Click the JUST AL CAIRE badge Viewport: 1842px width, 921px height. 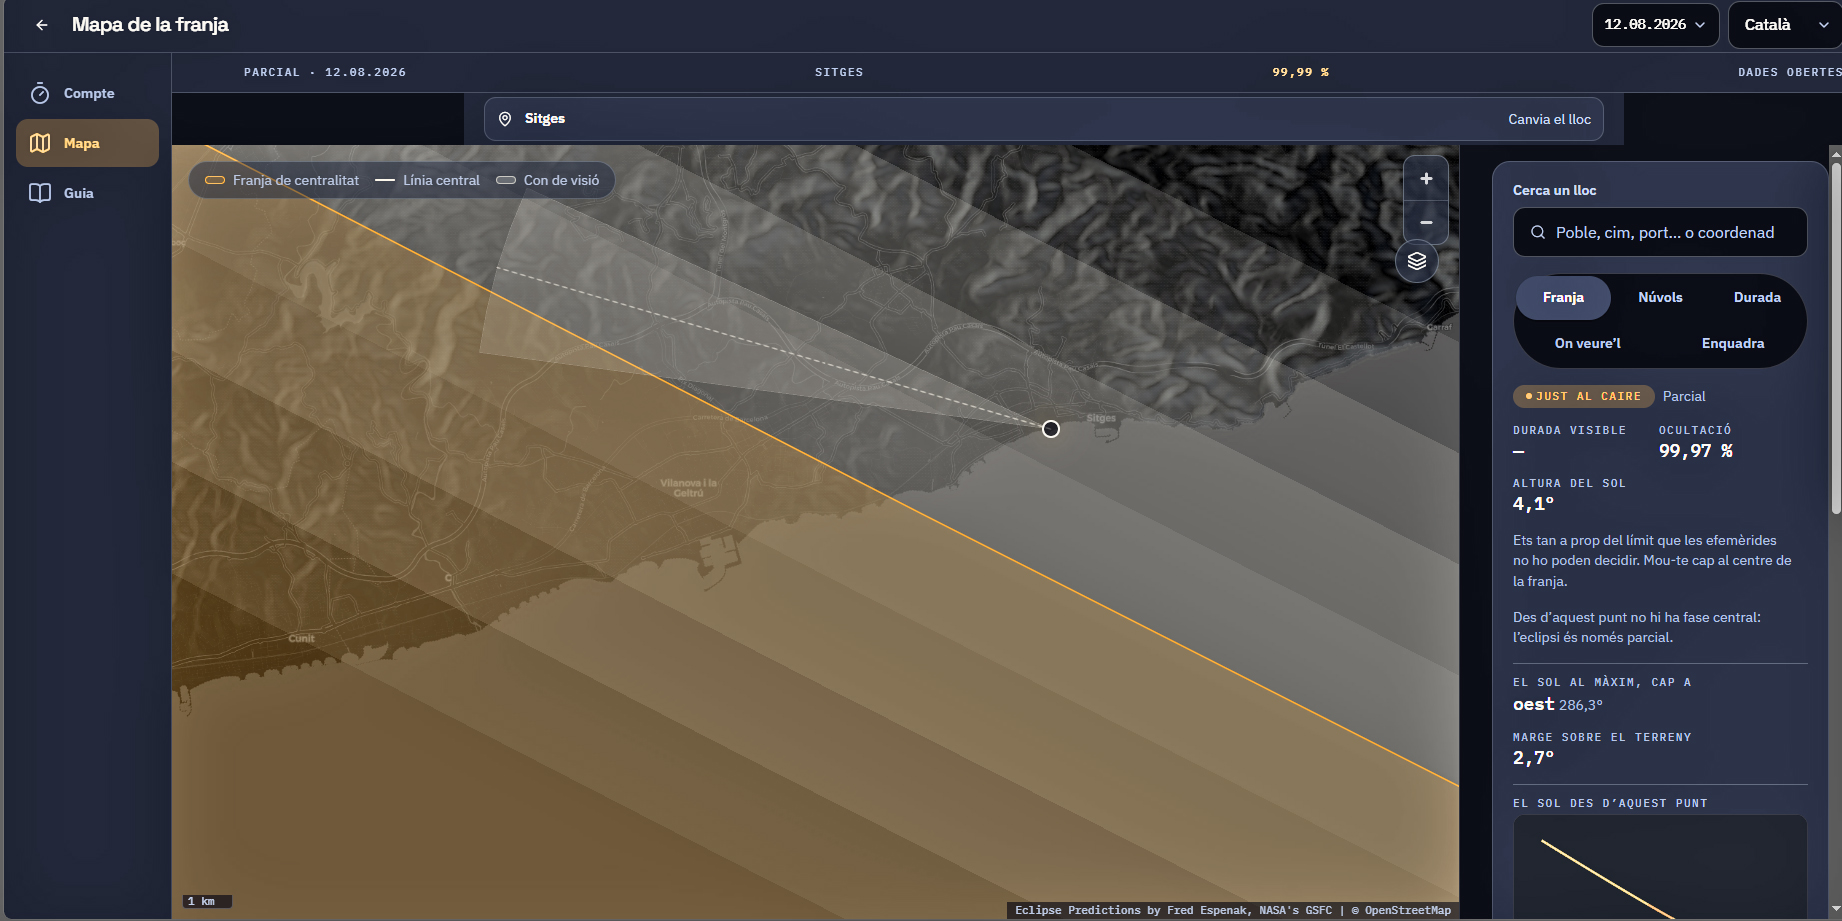tap(1583, 396)
